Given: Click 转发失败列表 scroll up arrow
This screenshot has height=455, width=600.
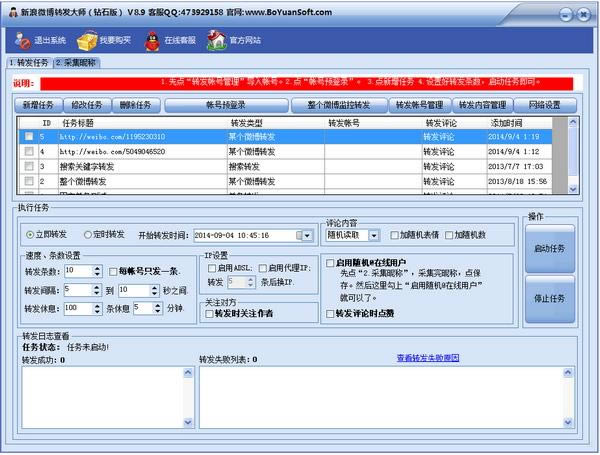Looking at the screenshot, I should pos(568,372).
